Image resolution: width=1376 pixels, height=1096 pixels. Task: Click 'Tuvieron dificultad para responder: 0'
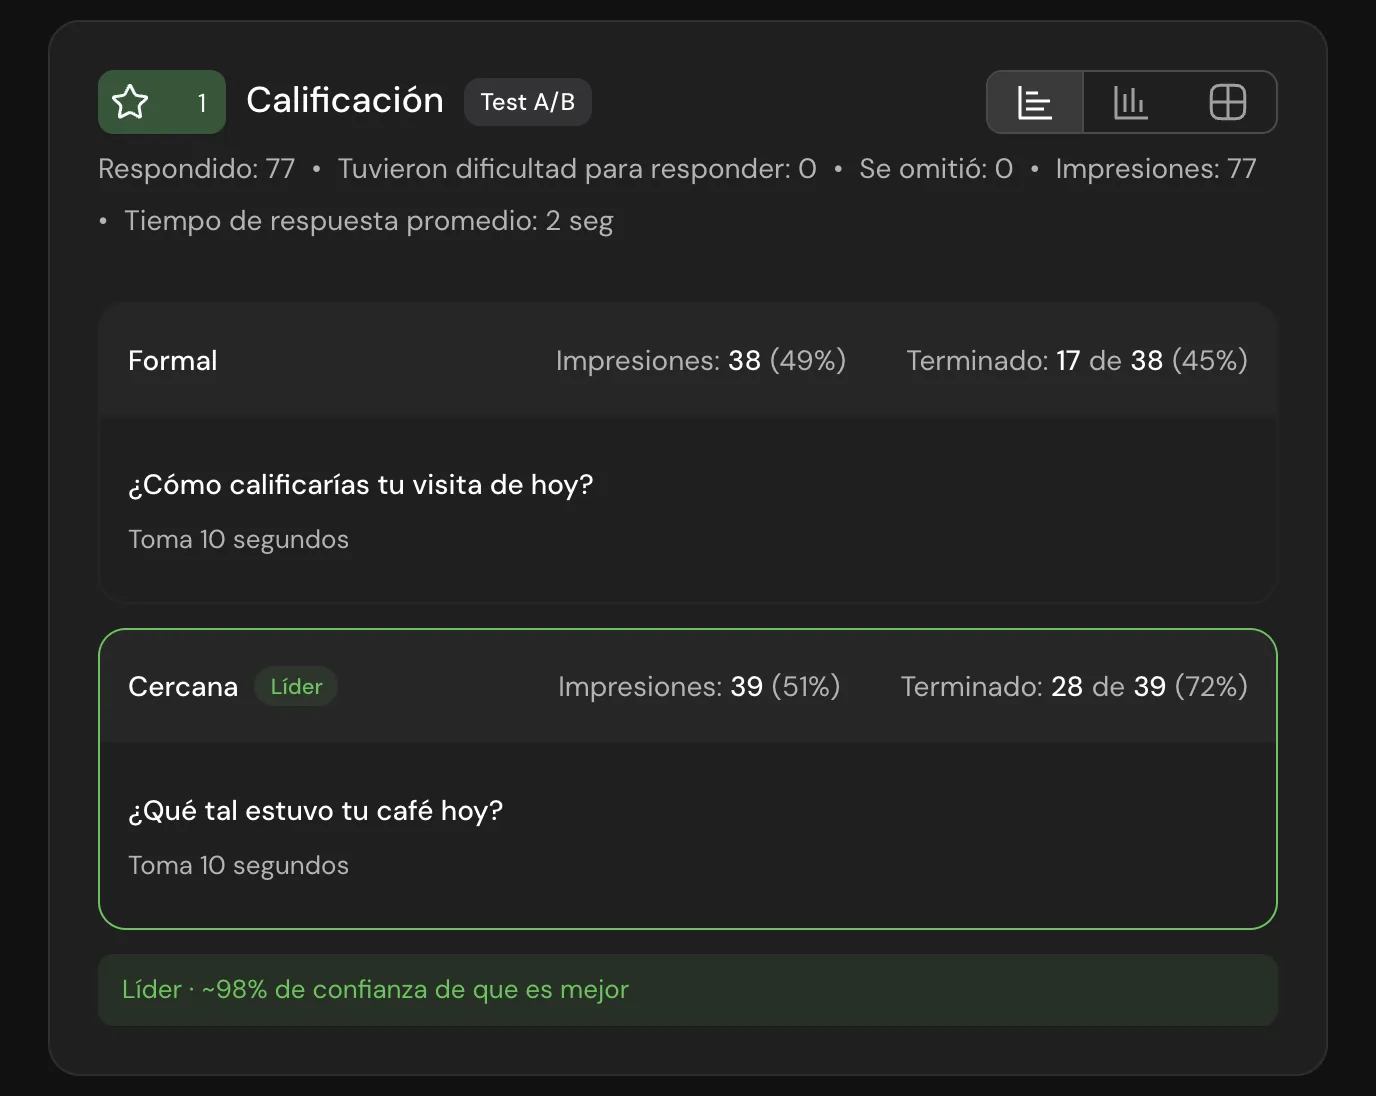(577, 169)
